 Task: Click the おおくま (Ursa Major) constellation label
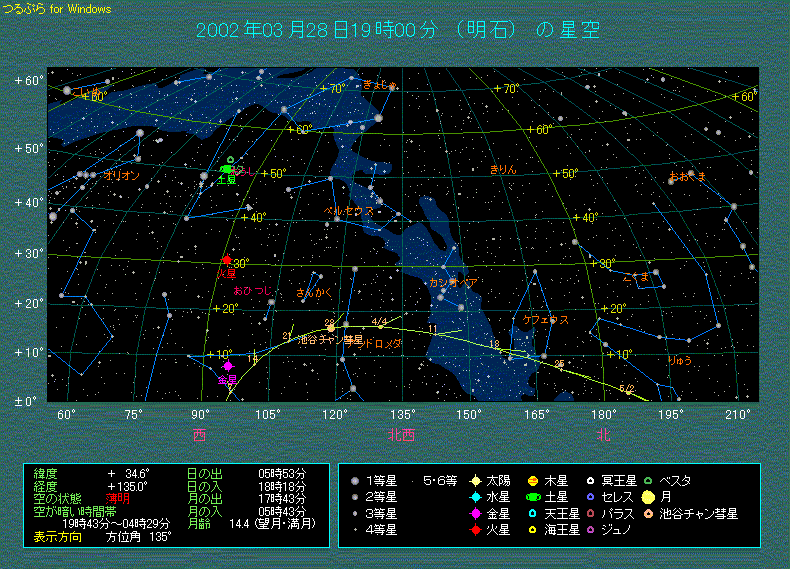(687, 176)
